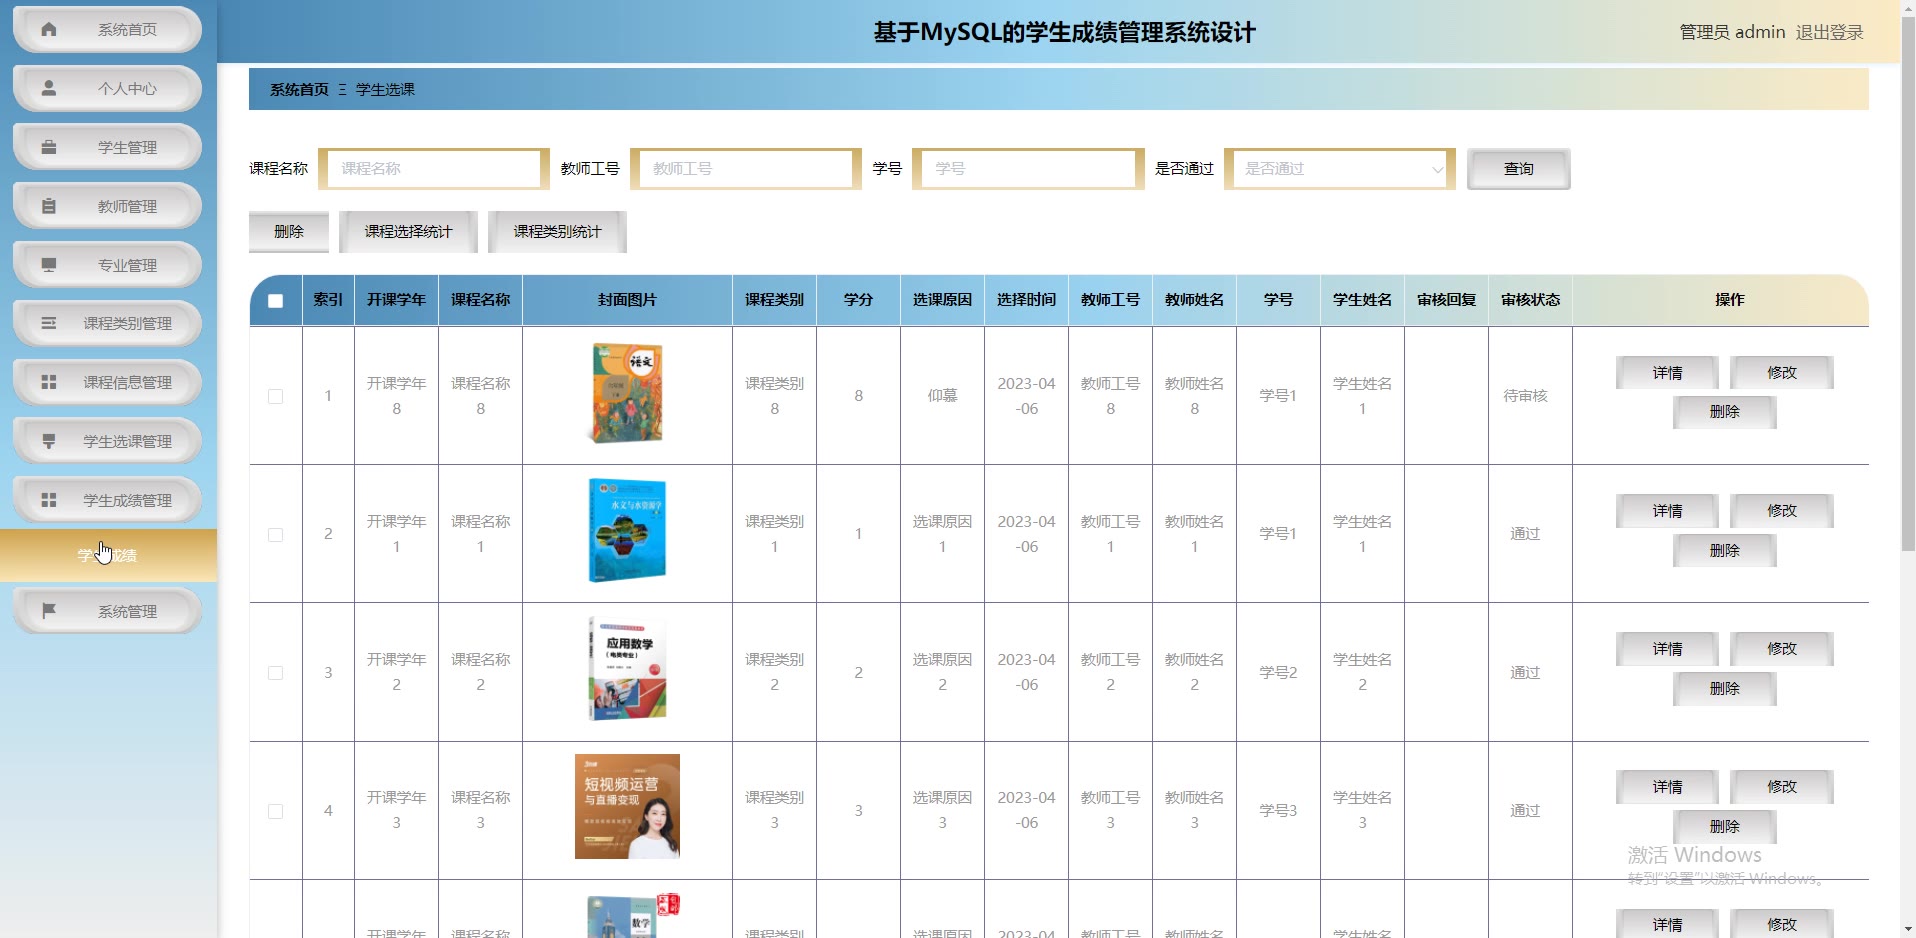This screenshot has height=938, width=1916.
Task: Click the 删除 button above the table
Action: coord(289,232)
